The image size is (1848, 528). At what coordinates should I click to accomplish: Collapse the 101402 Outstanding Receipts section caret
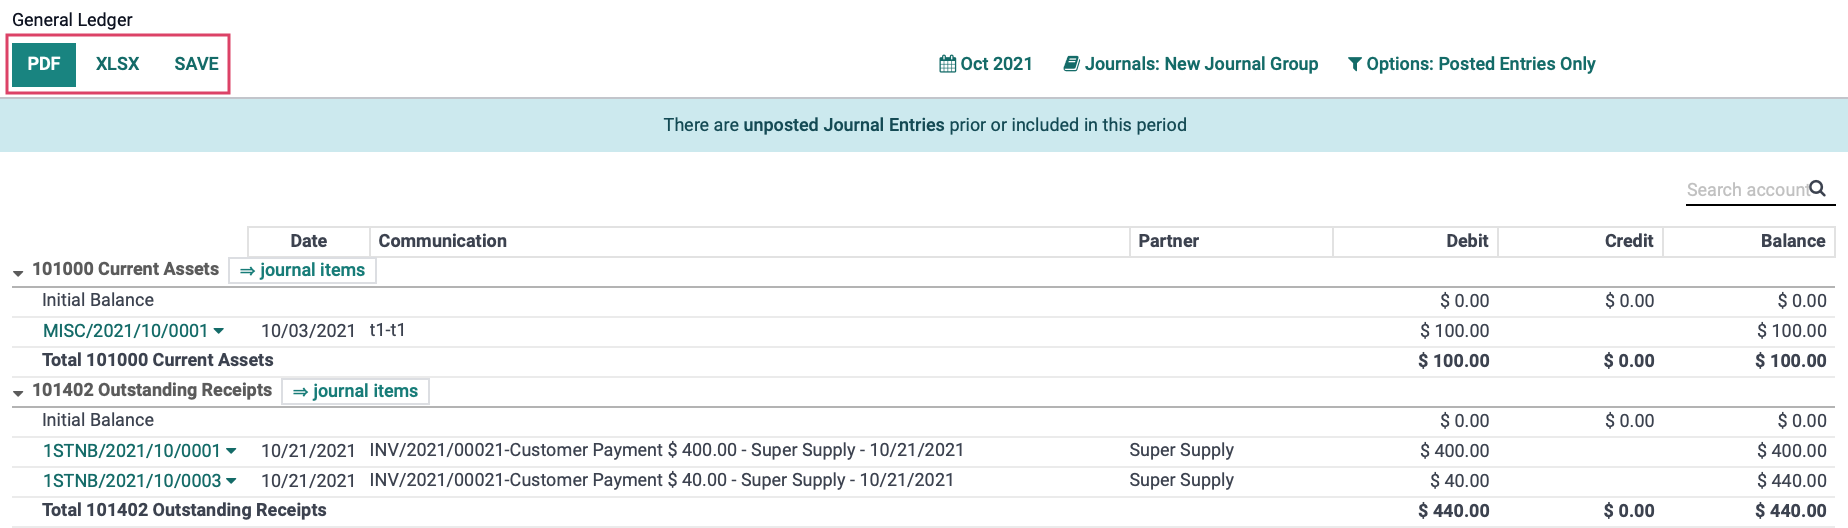[18, 393]
